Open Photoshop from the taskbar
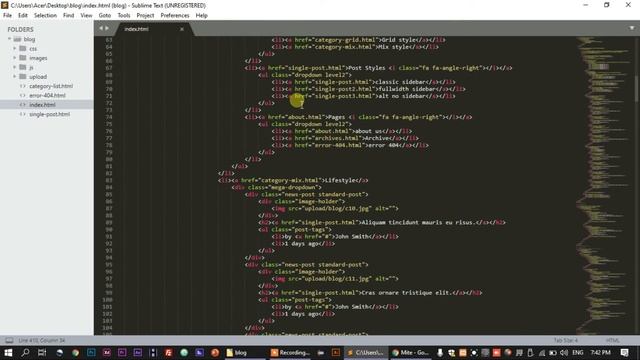Screen dimensions: 640x360 point(91,352)
